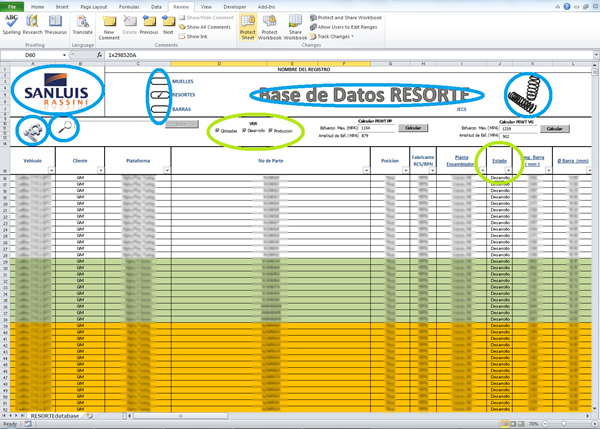Click Amplitud de Esf. input for PSWT VG

coord(518,136)
